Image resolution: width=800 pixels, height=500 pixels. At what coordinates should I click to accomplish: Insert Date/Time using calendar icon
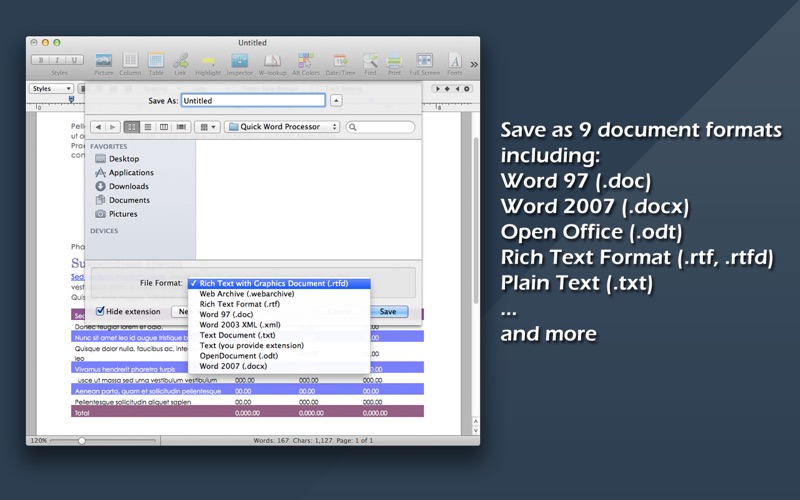(340, 60)
